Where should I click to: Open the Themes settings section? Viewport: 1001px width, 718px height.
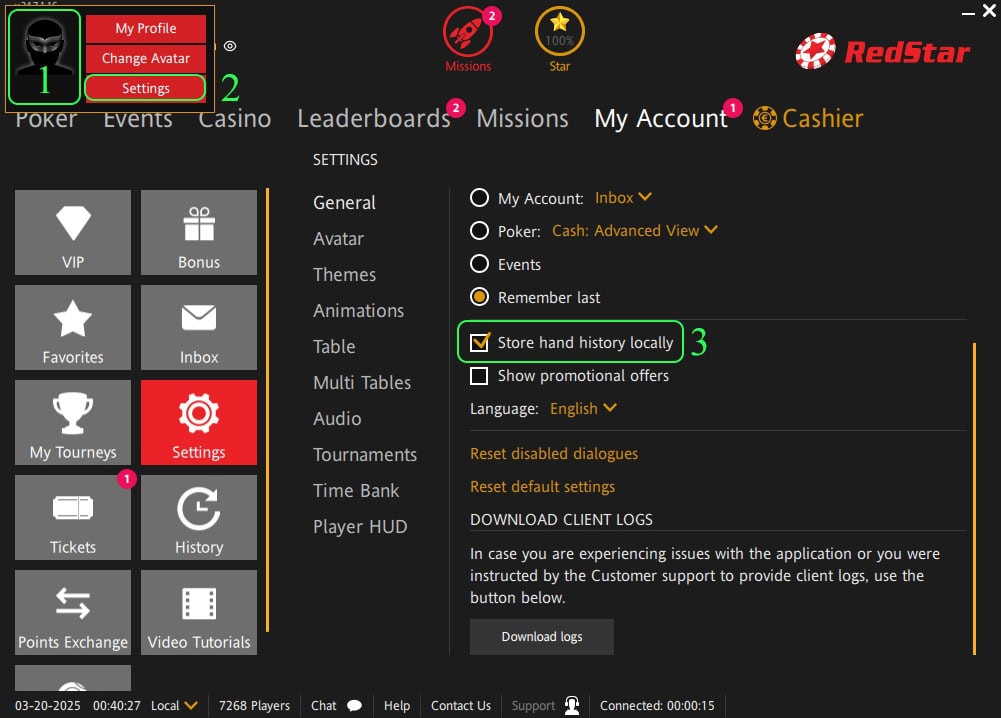[344, 274]
